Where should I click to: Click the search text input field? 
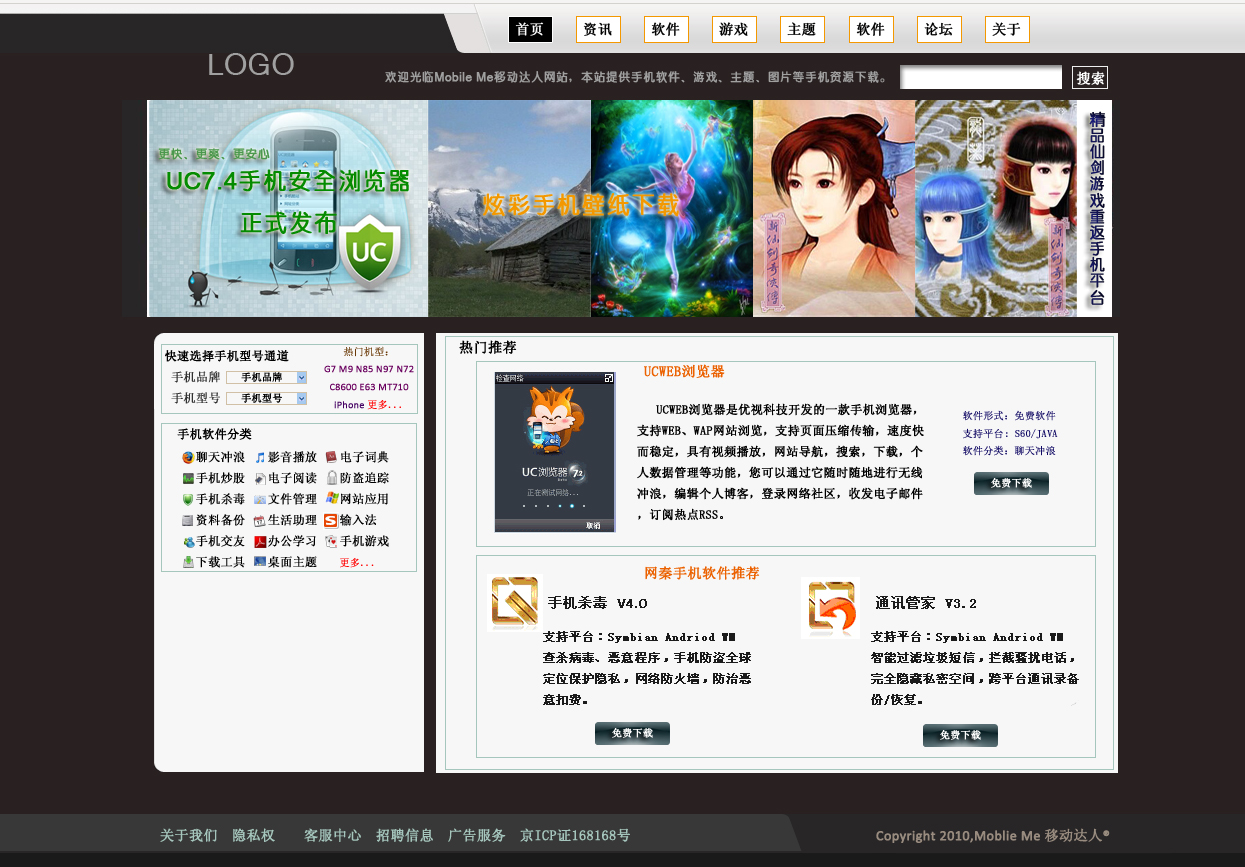(x=981, y=77)
